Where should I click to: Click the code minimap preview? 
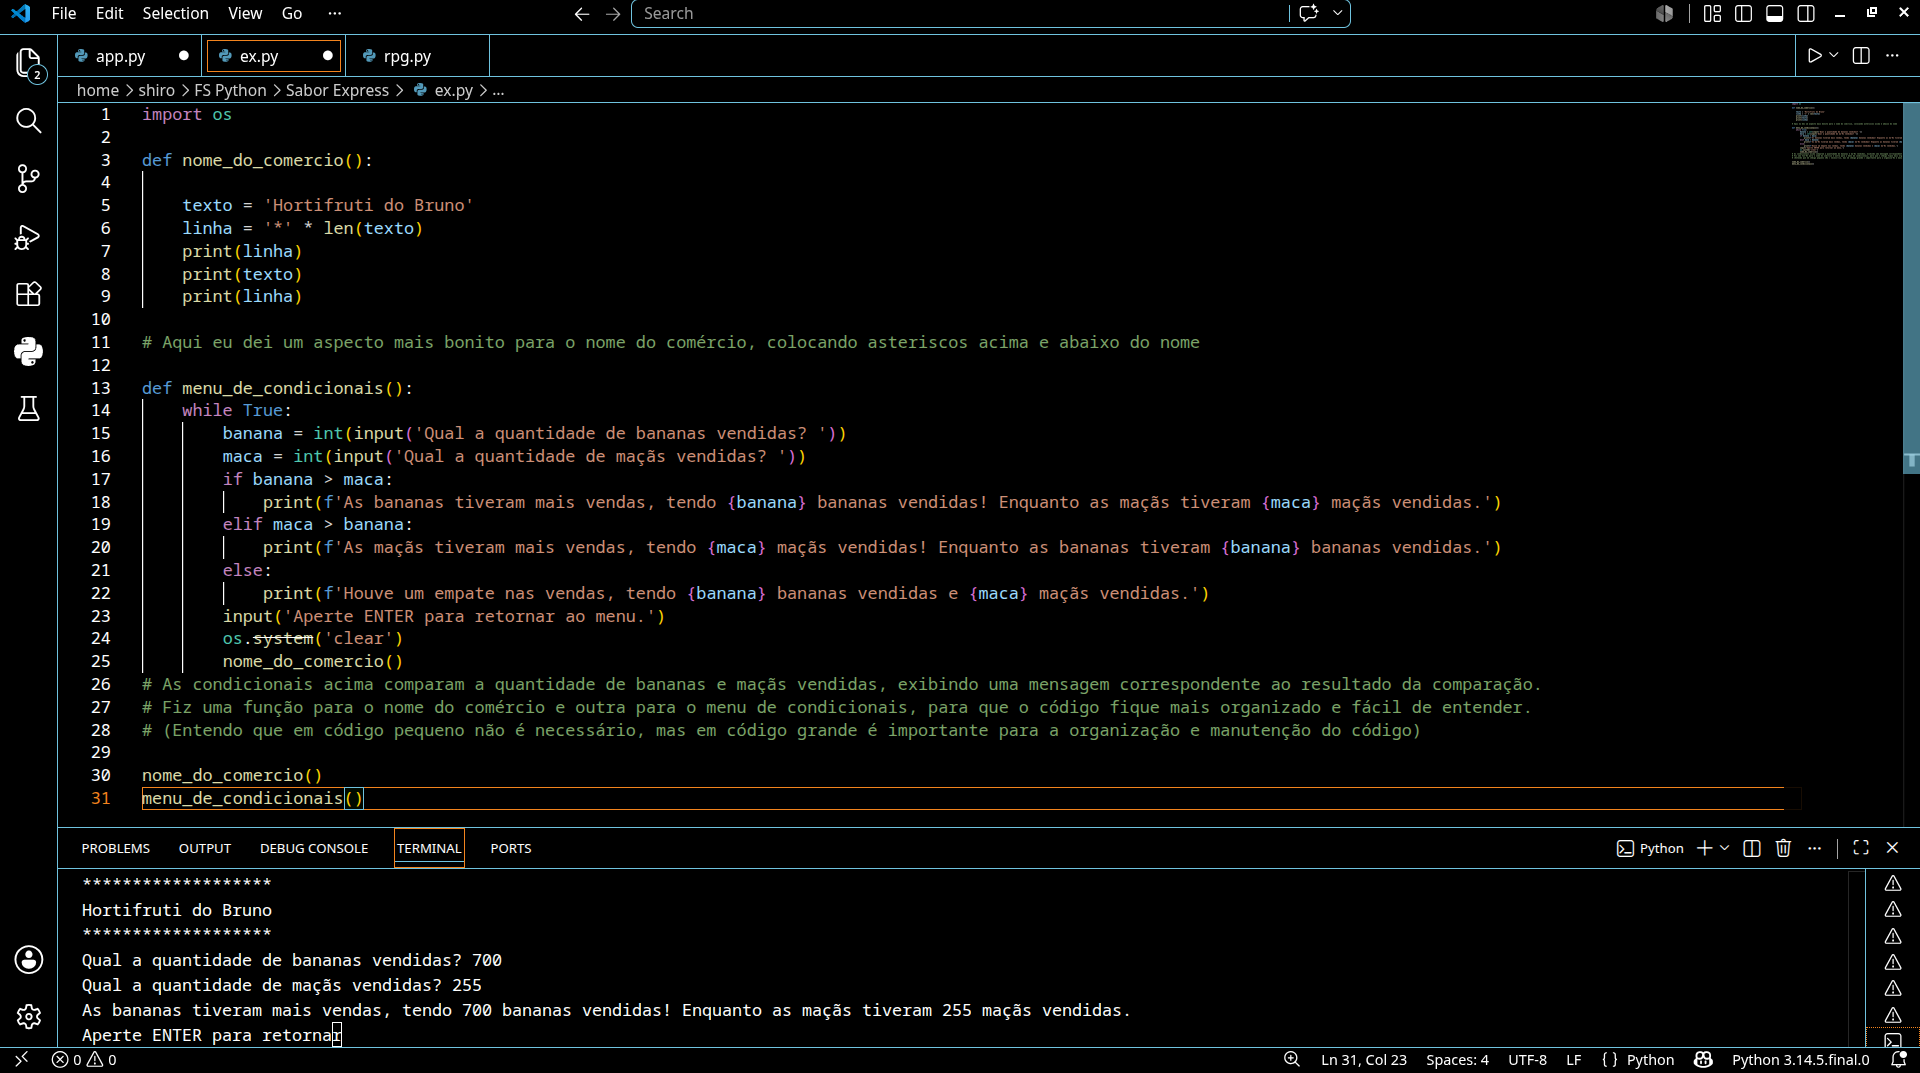pos(1846,135)
